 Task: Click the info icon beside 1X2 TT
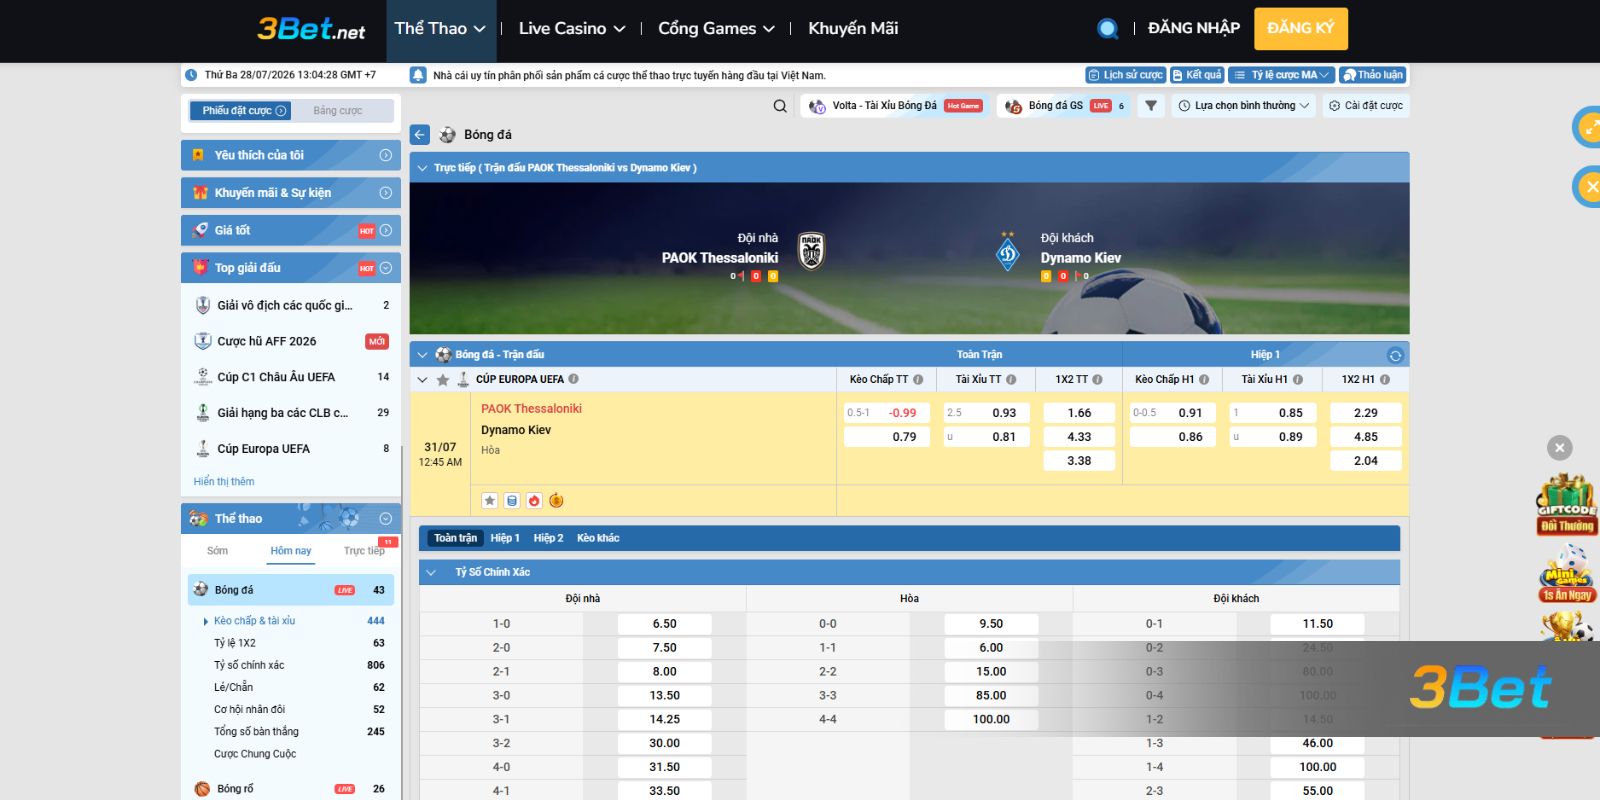pos(1097,380)
